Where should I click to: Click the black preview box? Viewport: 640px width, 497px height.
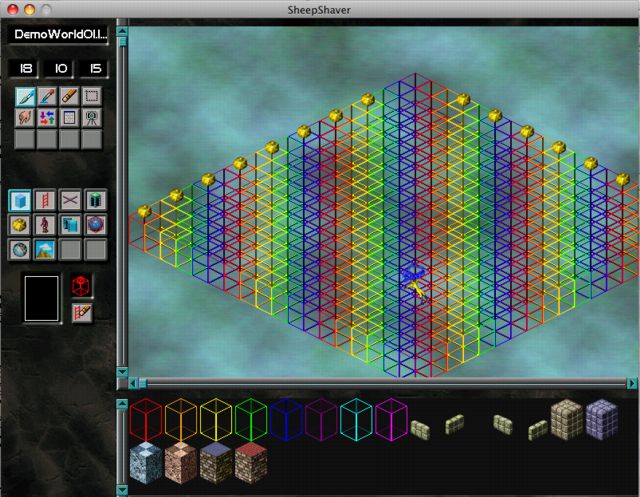[x=42, y=299]
